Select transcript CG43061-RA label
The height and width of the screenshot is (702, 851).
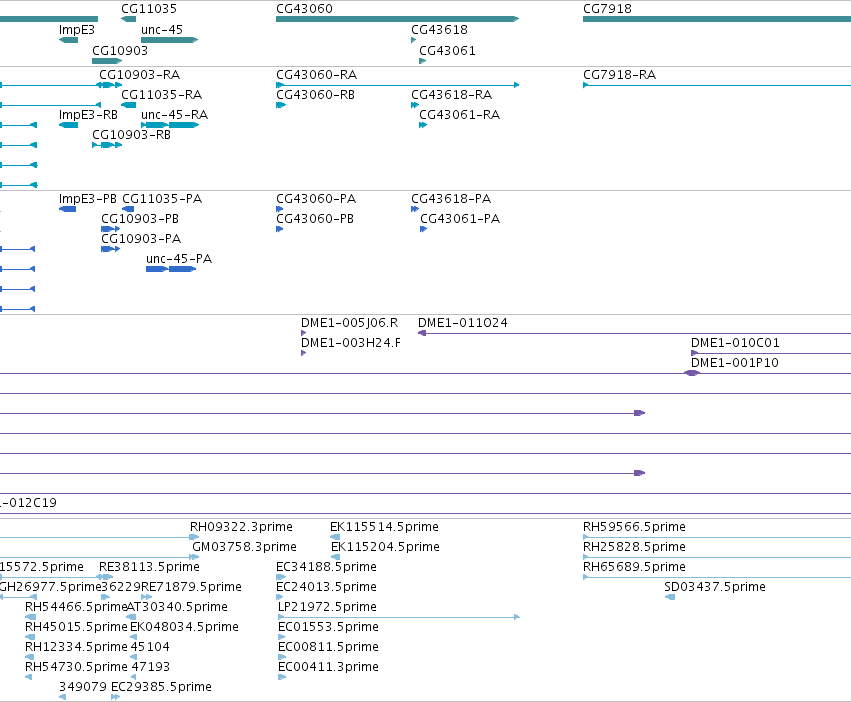460,115
